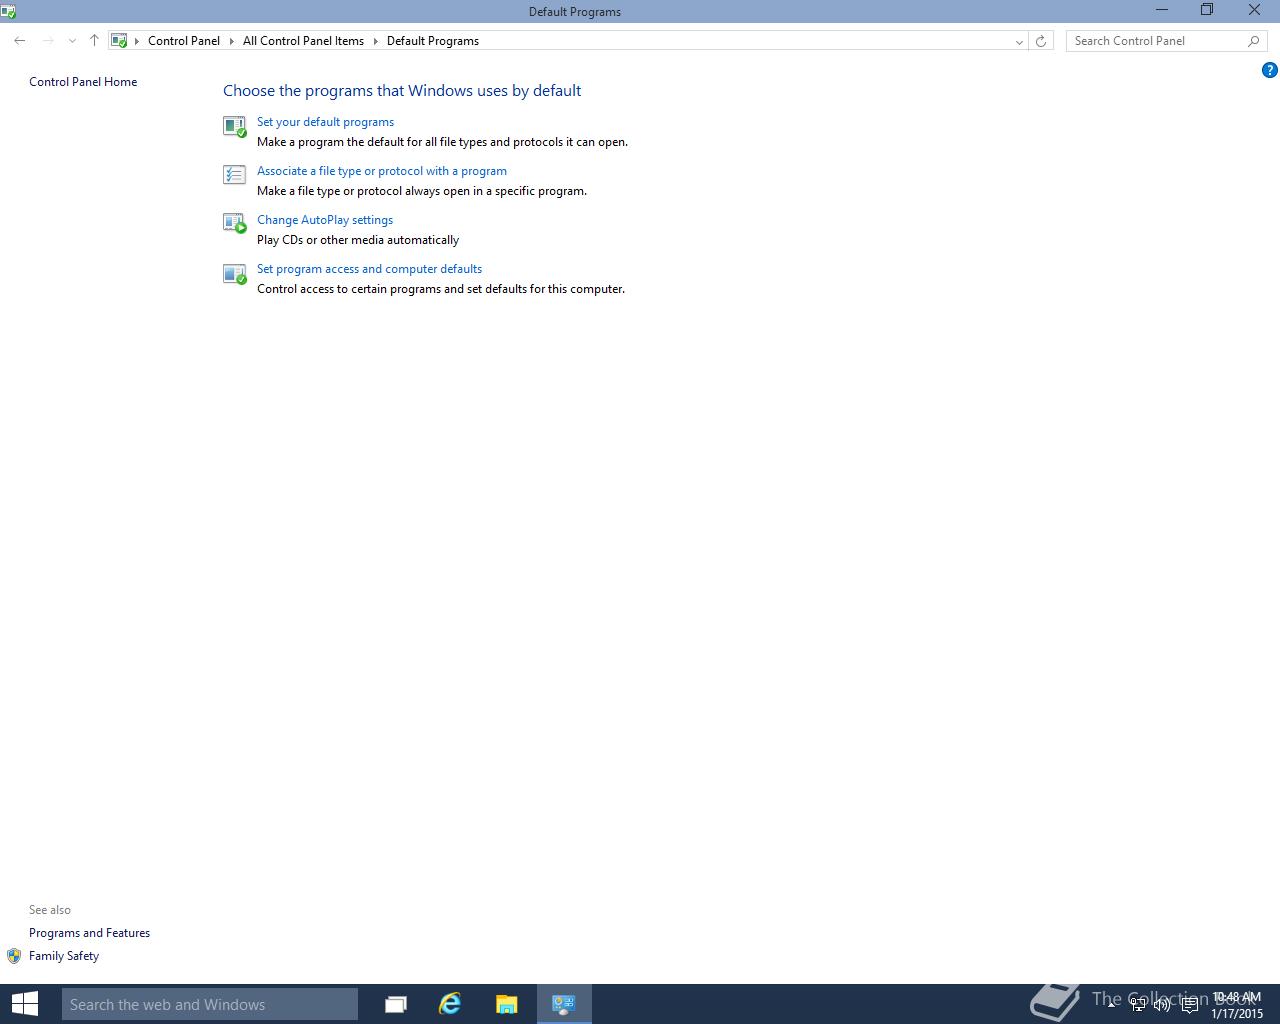Click the forward navigation arrow

point(48,41)
